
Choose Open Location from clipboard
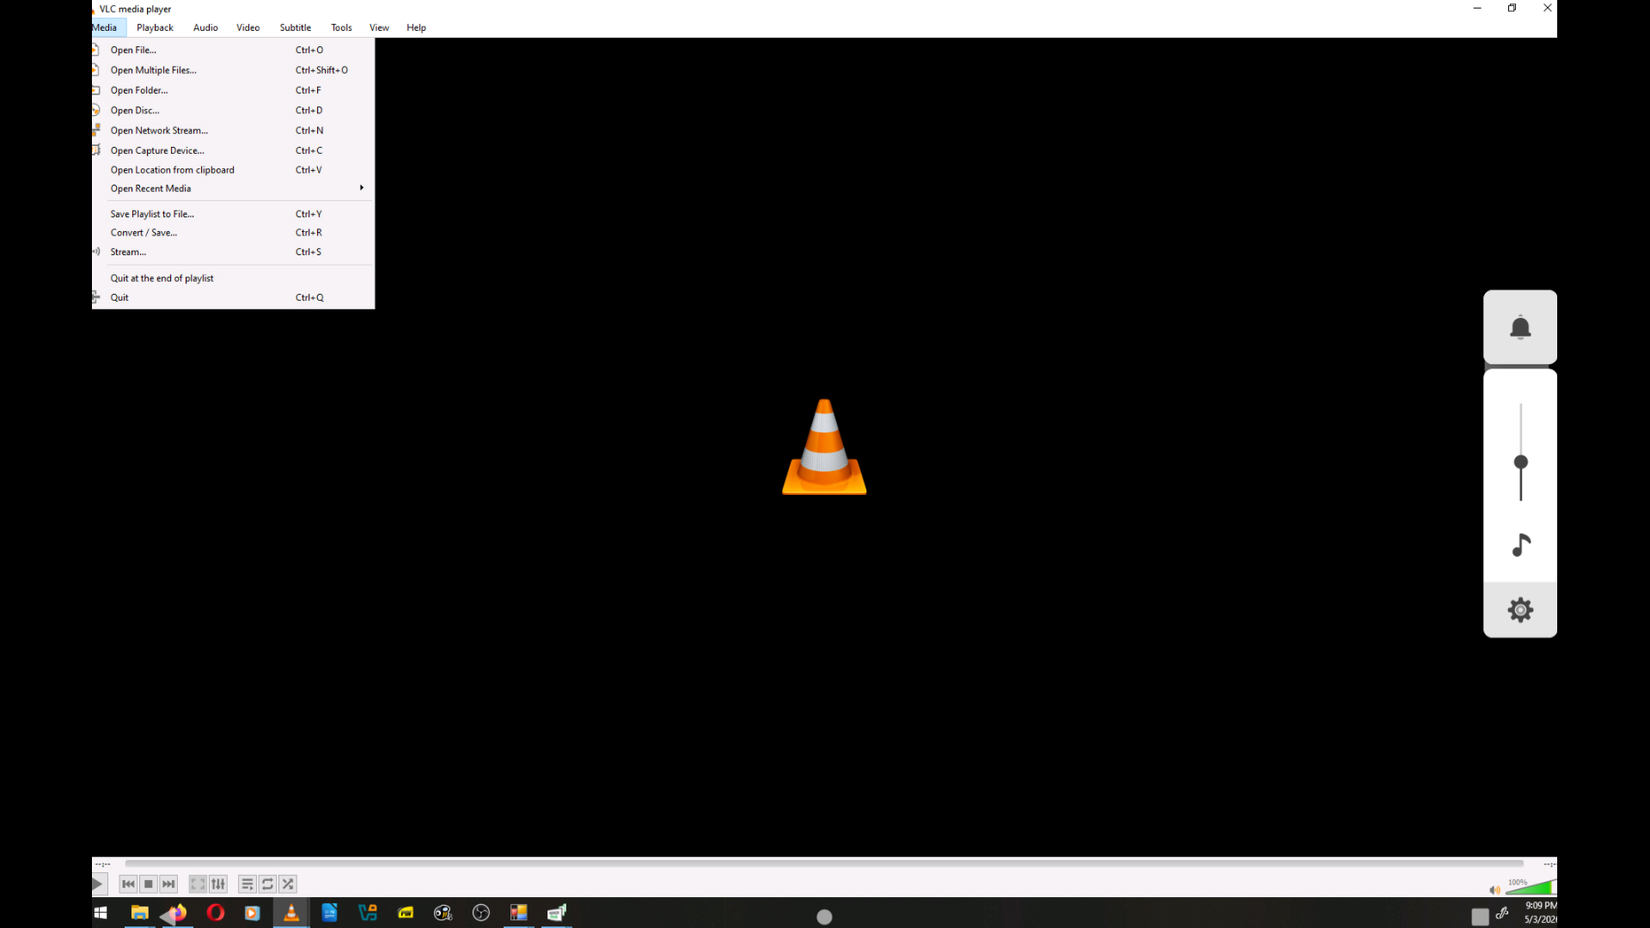pos(233,170)
